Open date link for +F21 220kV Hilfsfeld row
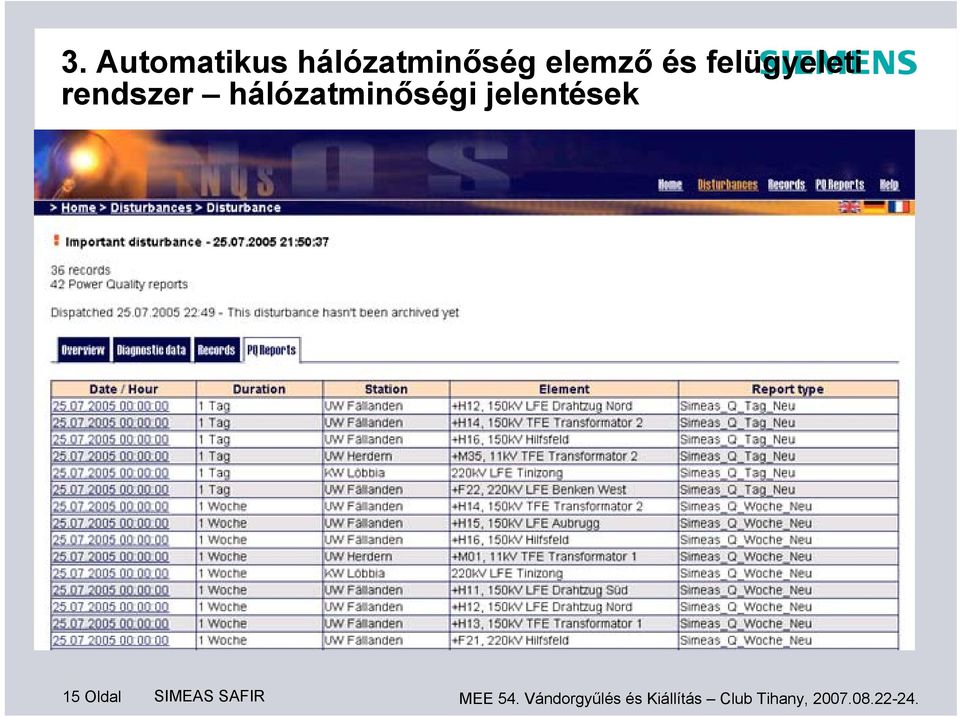 pos(110,640)
